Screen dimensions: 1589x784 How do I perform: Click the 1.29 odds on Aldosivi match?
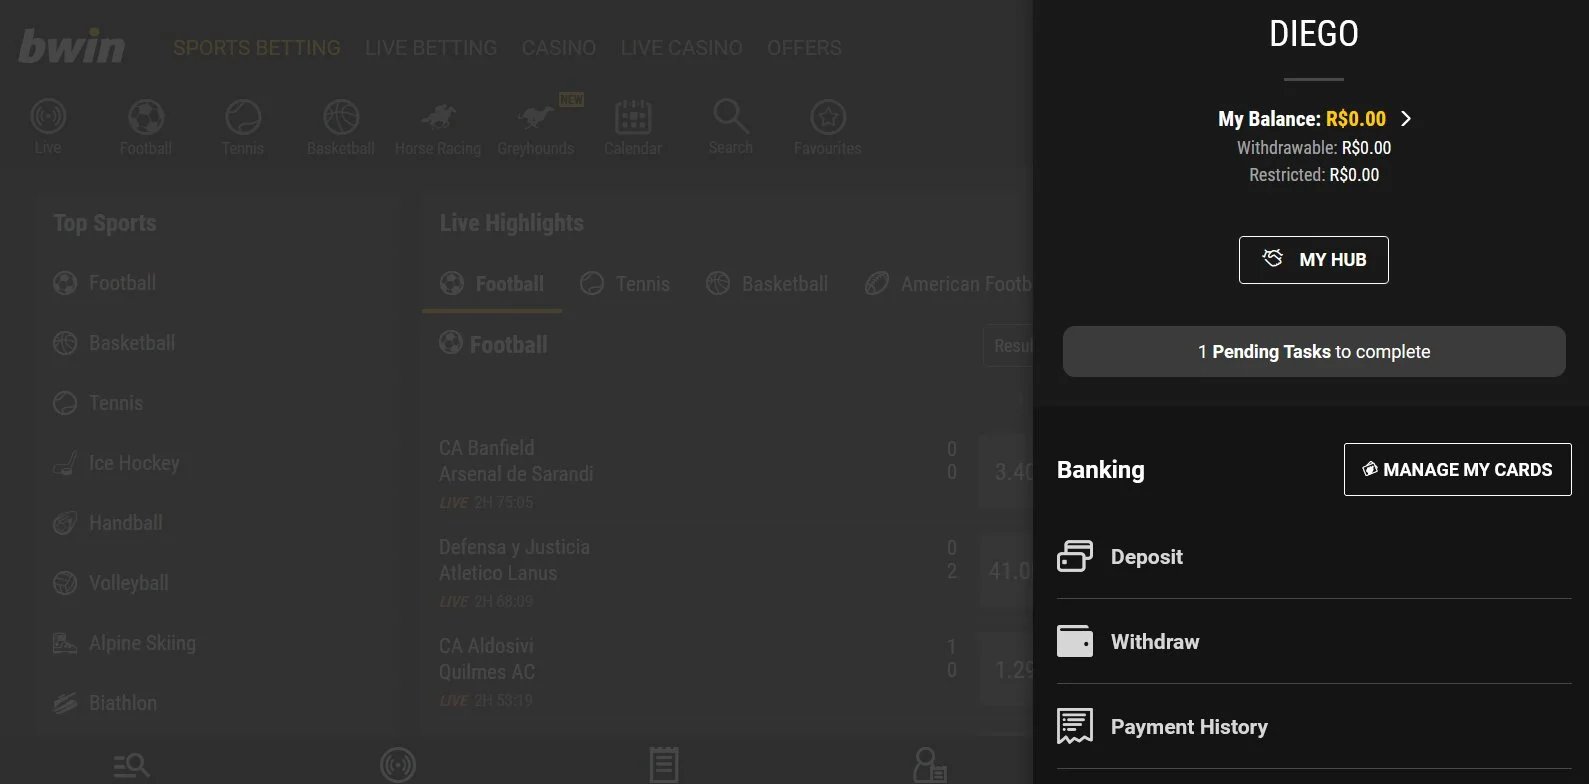[x=1006, y=670]
